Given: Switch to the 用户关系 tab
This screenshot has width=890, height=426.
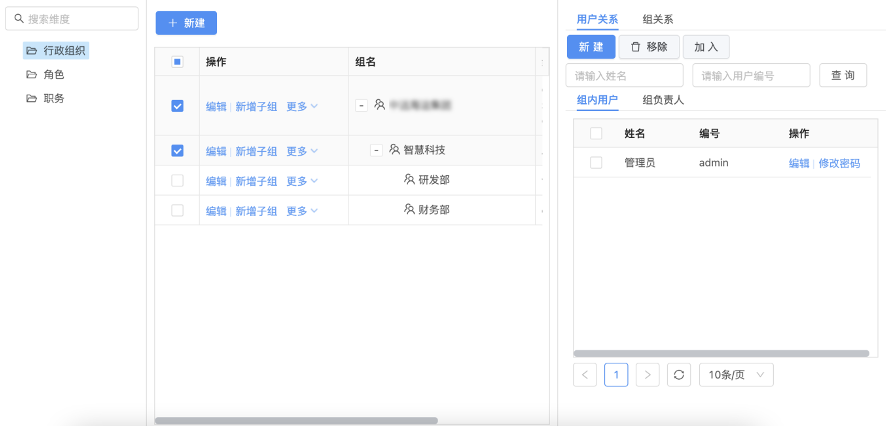Looking at the screenshot, I should tap(597, 19).
